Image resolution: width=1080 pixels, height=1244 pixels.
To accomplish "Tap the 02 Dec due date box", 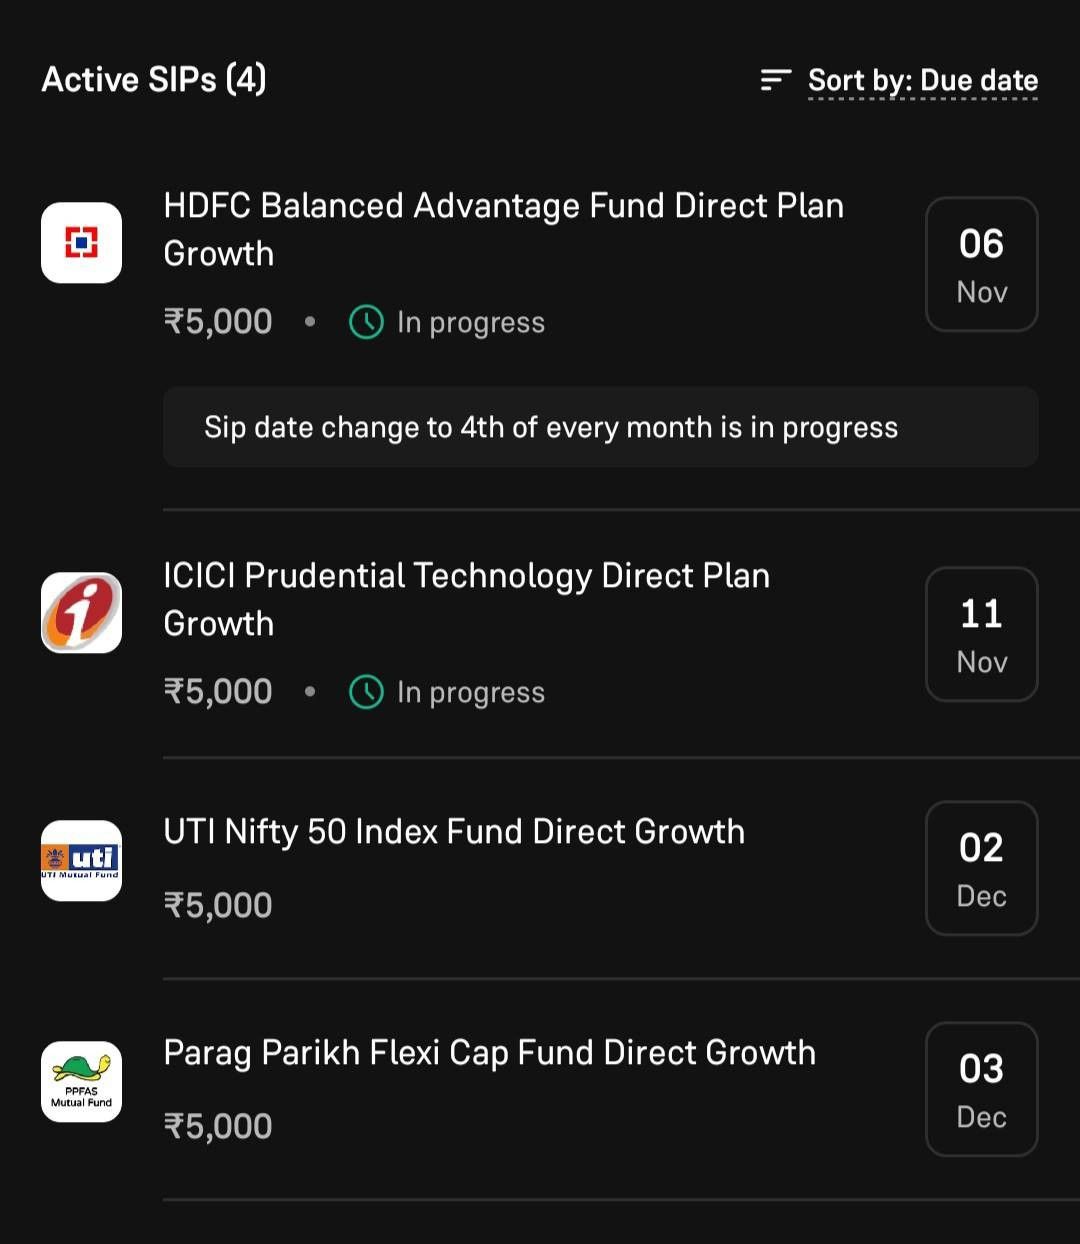I will coord(982,868).
